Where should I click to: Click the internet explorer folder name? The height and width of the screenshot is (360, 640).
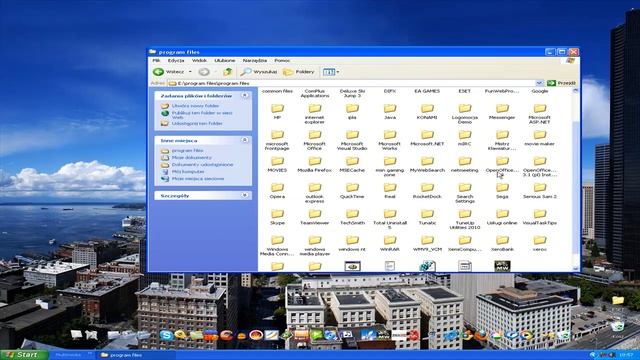click(315, 120)
